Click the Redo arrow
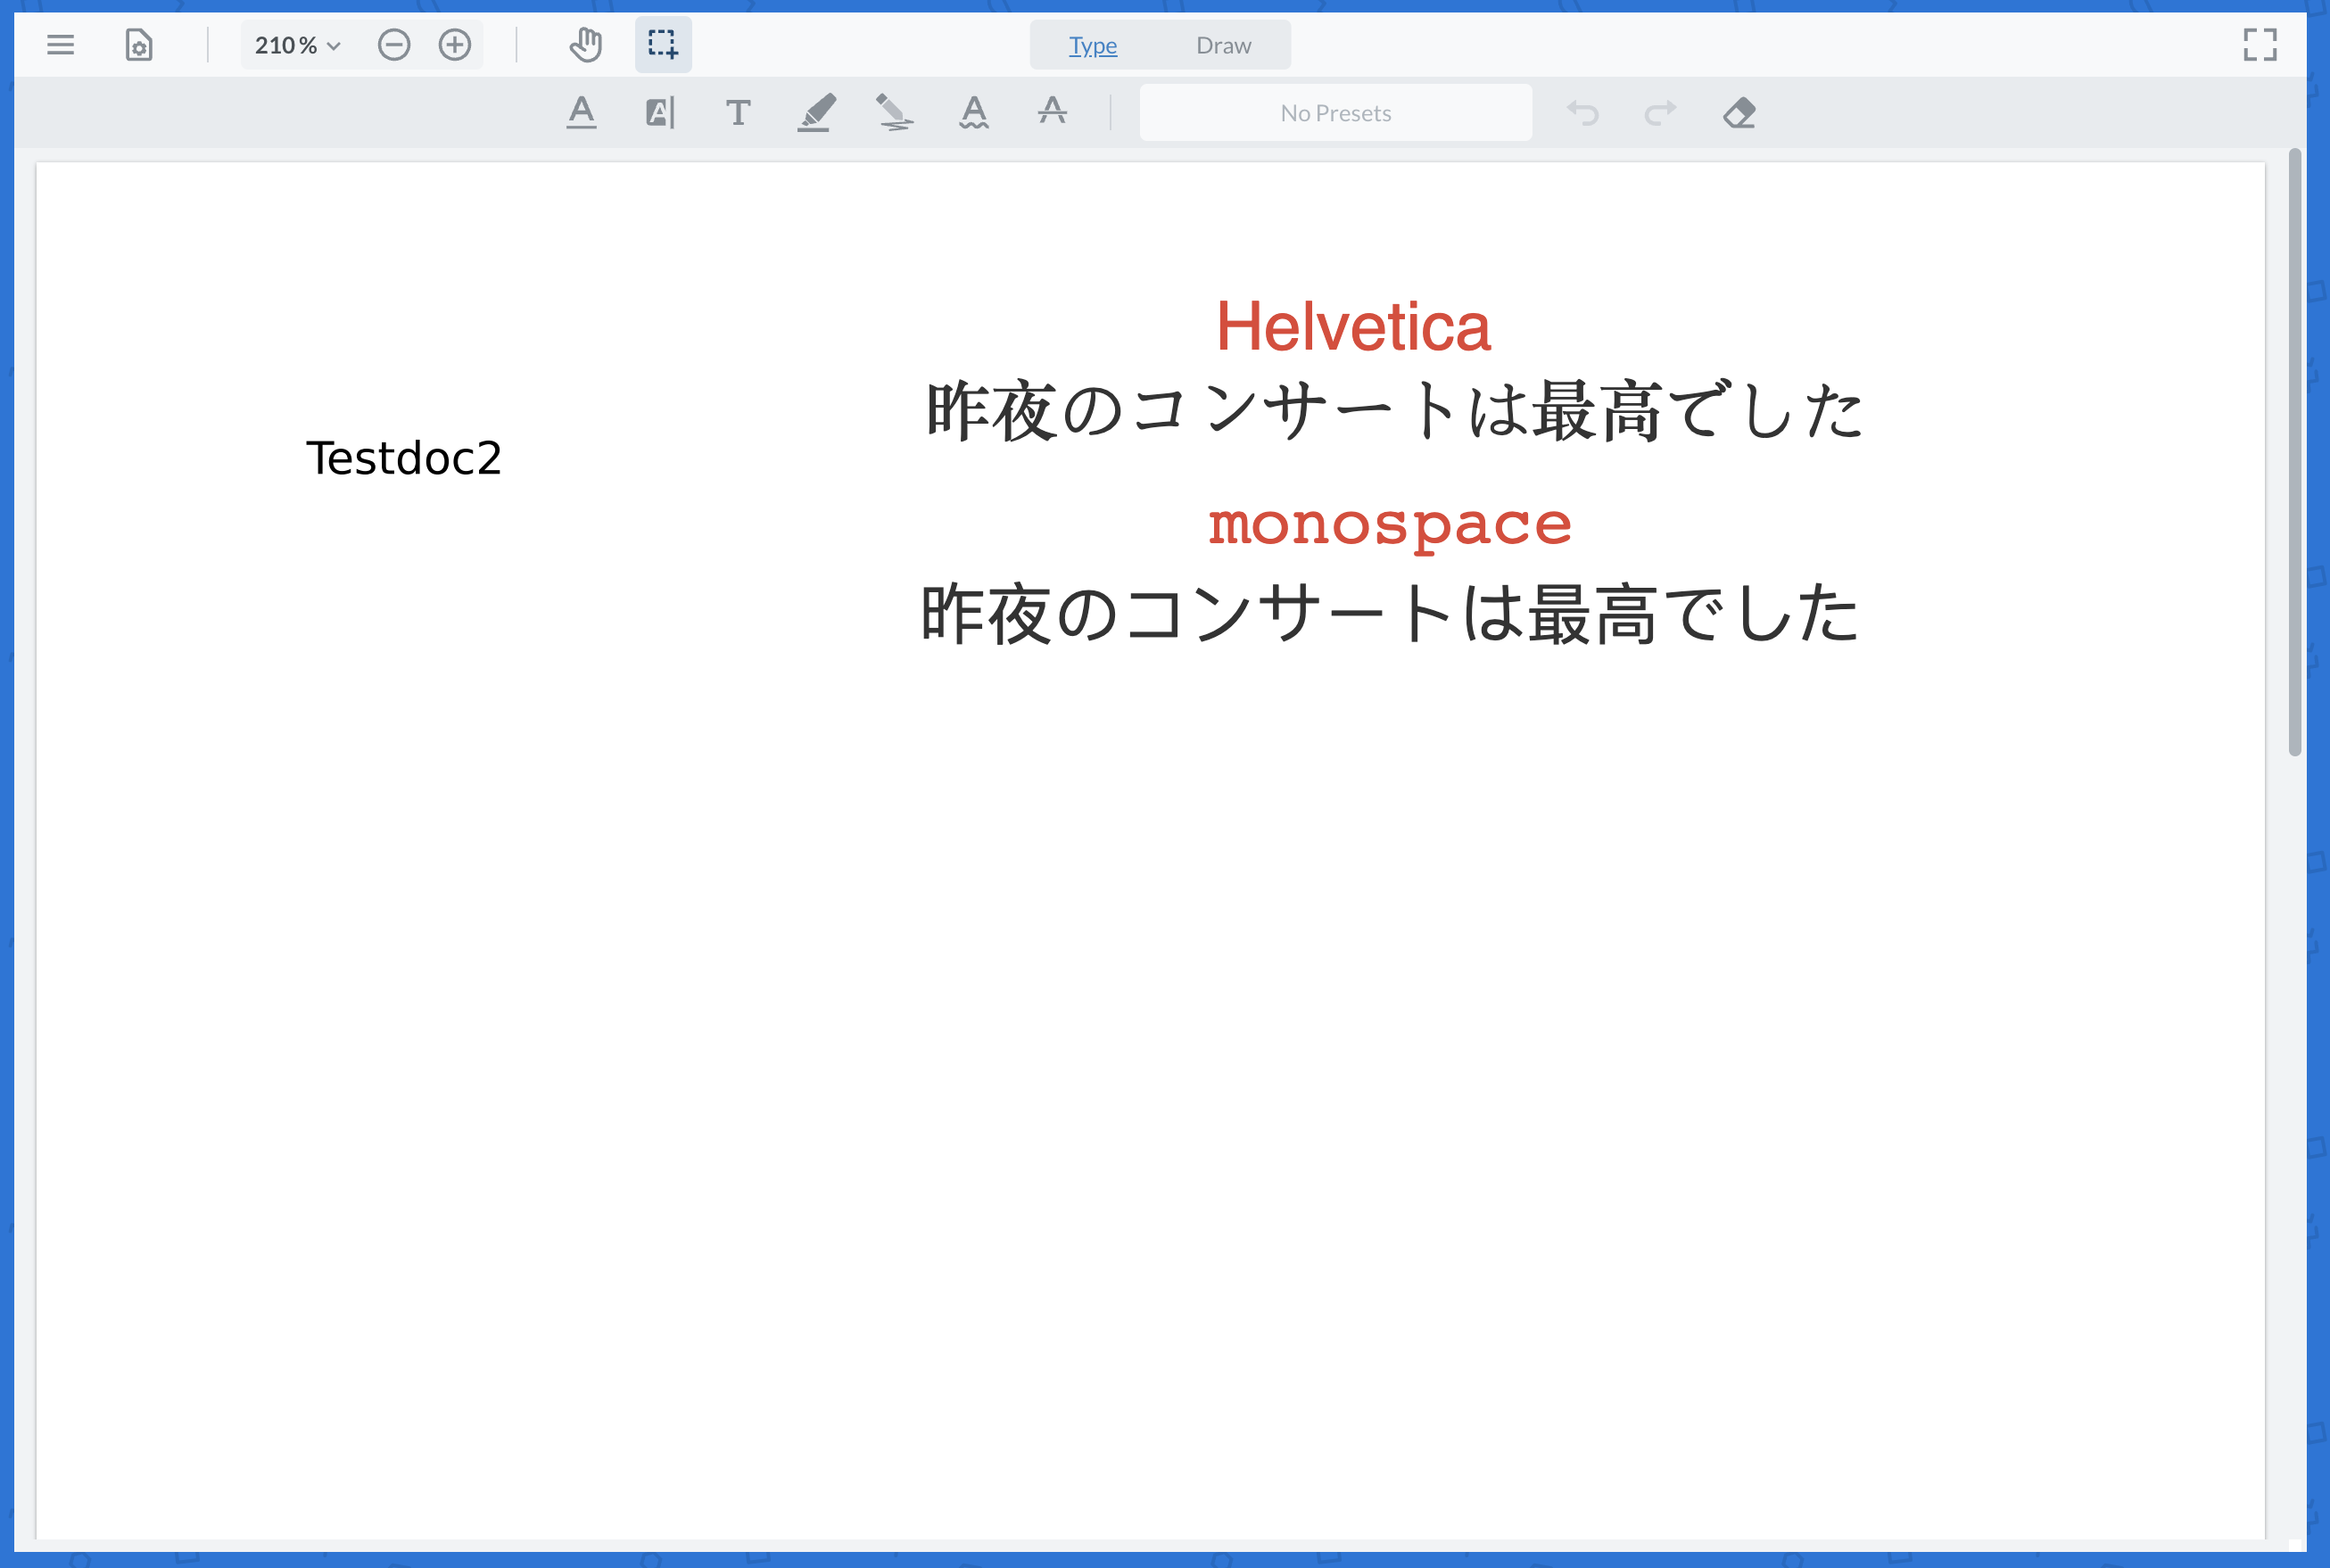 click(1660, 113)
